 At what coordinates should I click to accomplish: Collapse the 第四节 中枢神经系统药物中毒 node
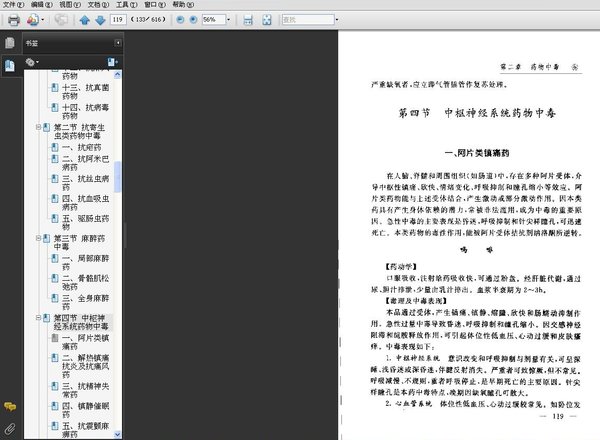[x=38, y=318]
